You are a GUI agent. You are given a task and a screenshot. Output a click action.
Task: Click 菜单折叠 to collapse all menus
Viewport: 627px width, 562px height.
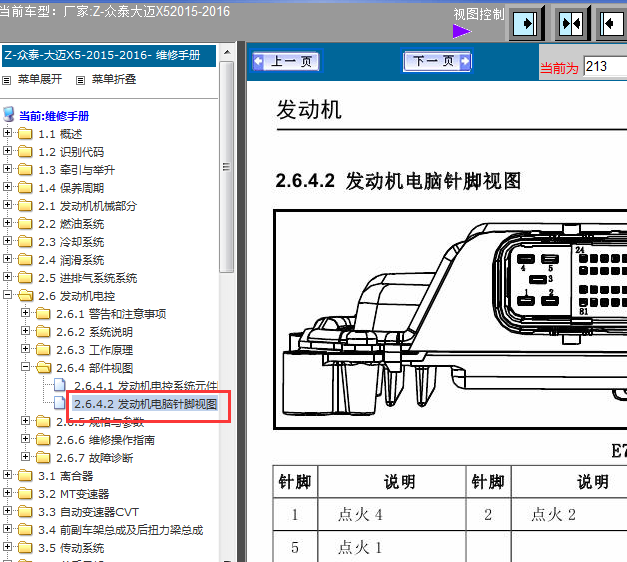tap(114, 79)
